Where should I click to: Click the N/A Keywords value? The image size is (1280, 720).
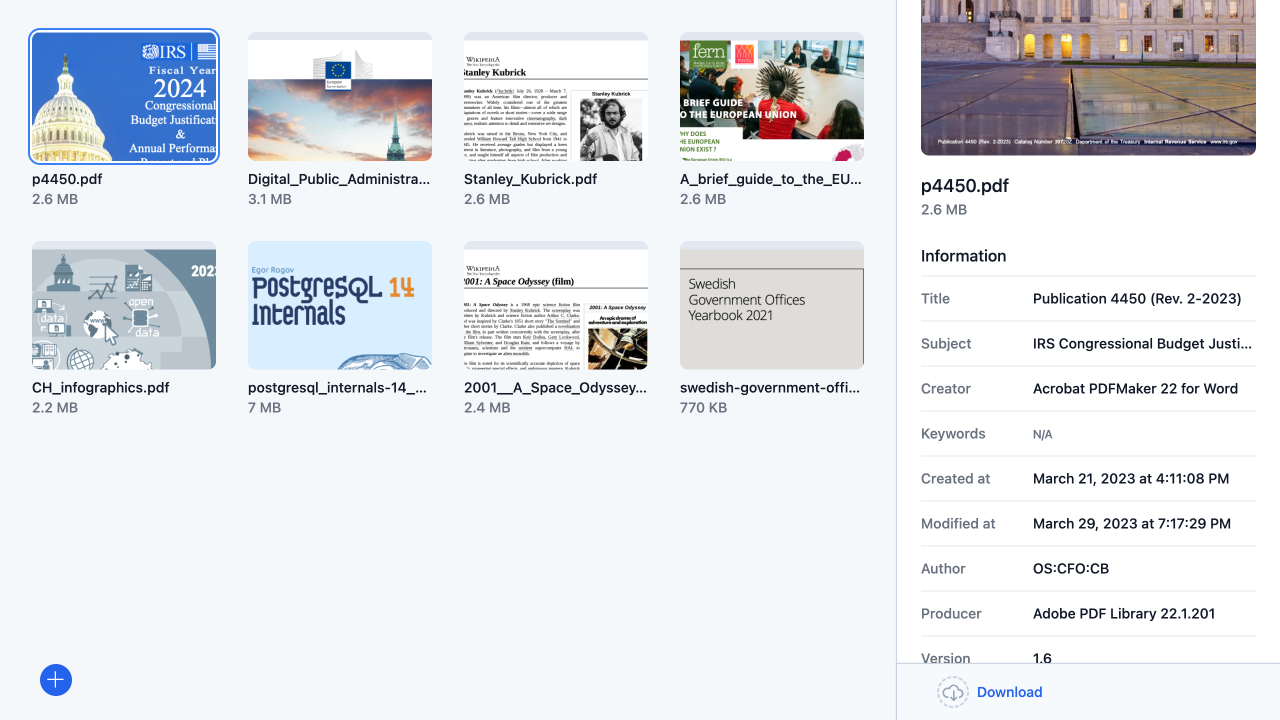[1042, 434]
